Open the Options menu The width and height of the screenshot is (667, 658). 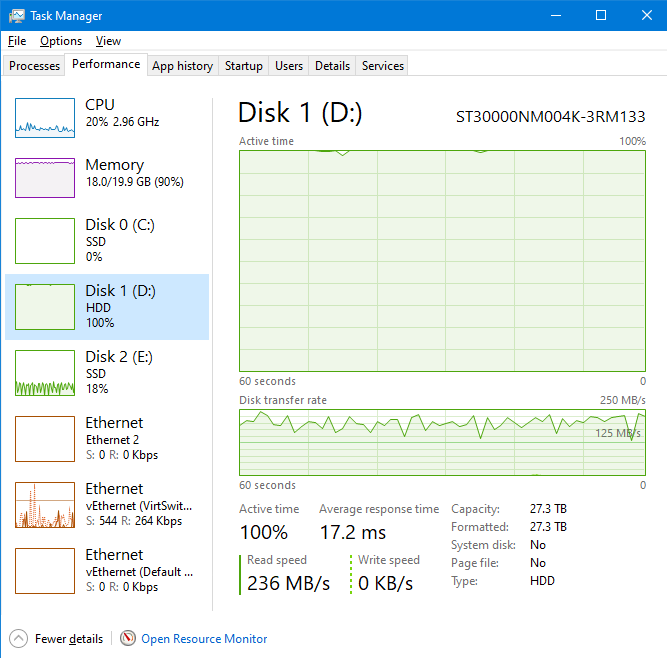pos(61,41)
